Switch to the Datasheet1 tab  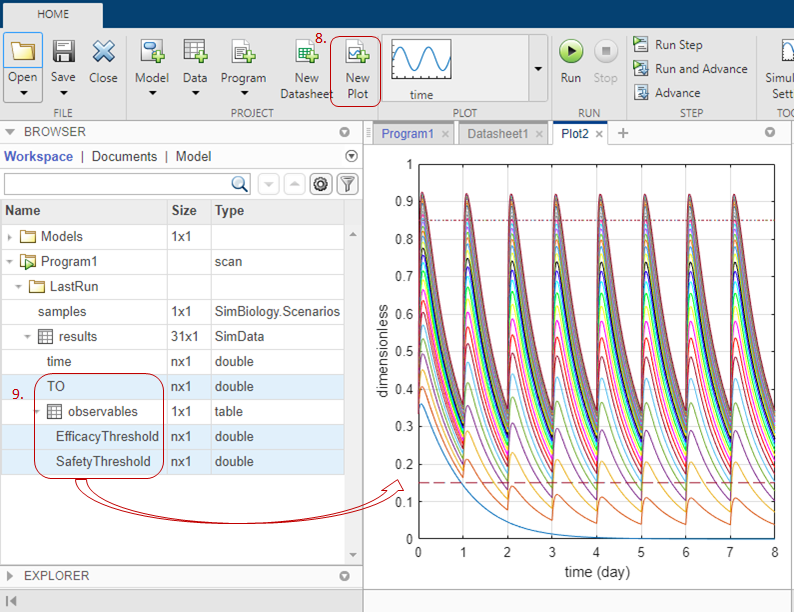coord(497,133)
